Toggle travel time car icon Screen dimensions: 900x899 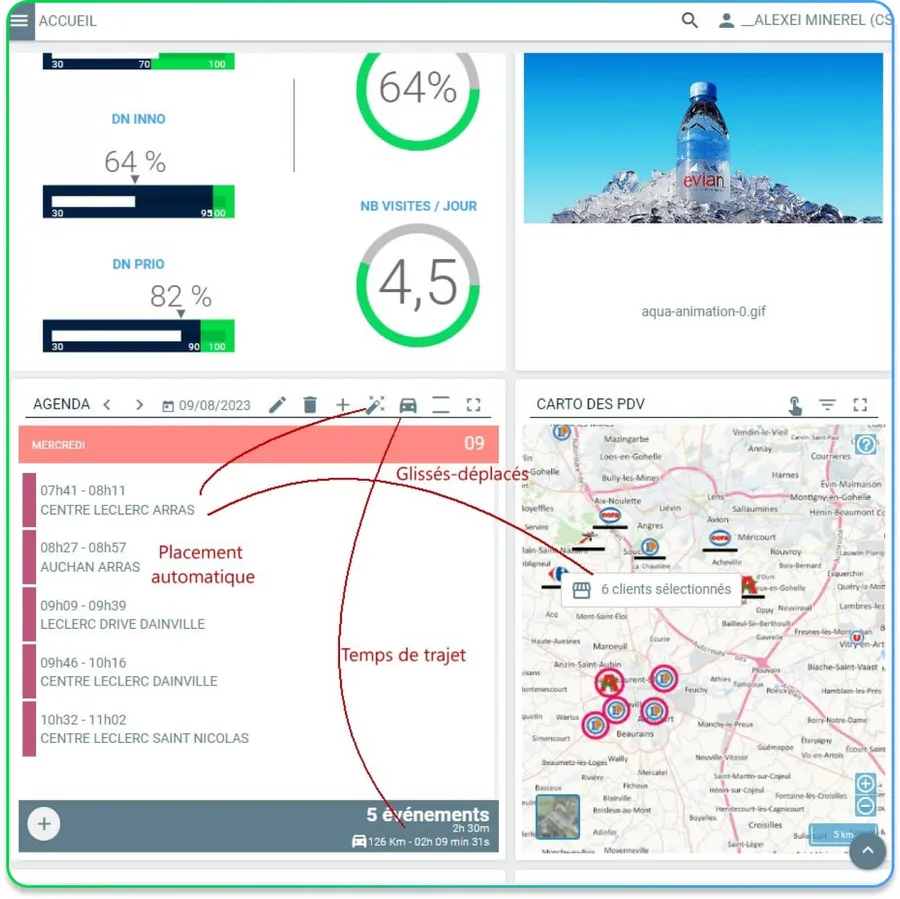408,405
